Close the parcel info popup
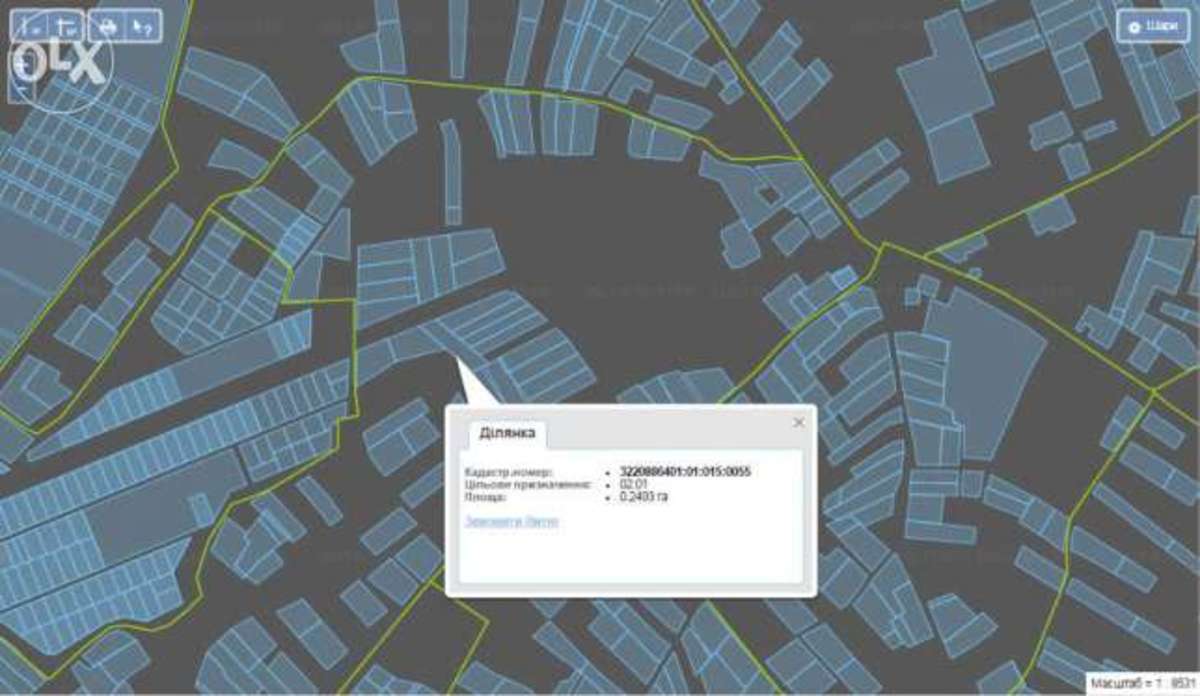 tap(798, 423)
